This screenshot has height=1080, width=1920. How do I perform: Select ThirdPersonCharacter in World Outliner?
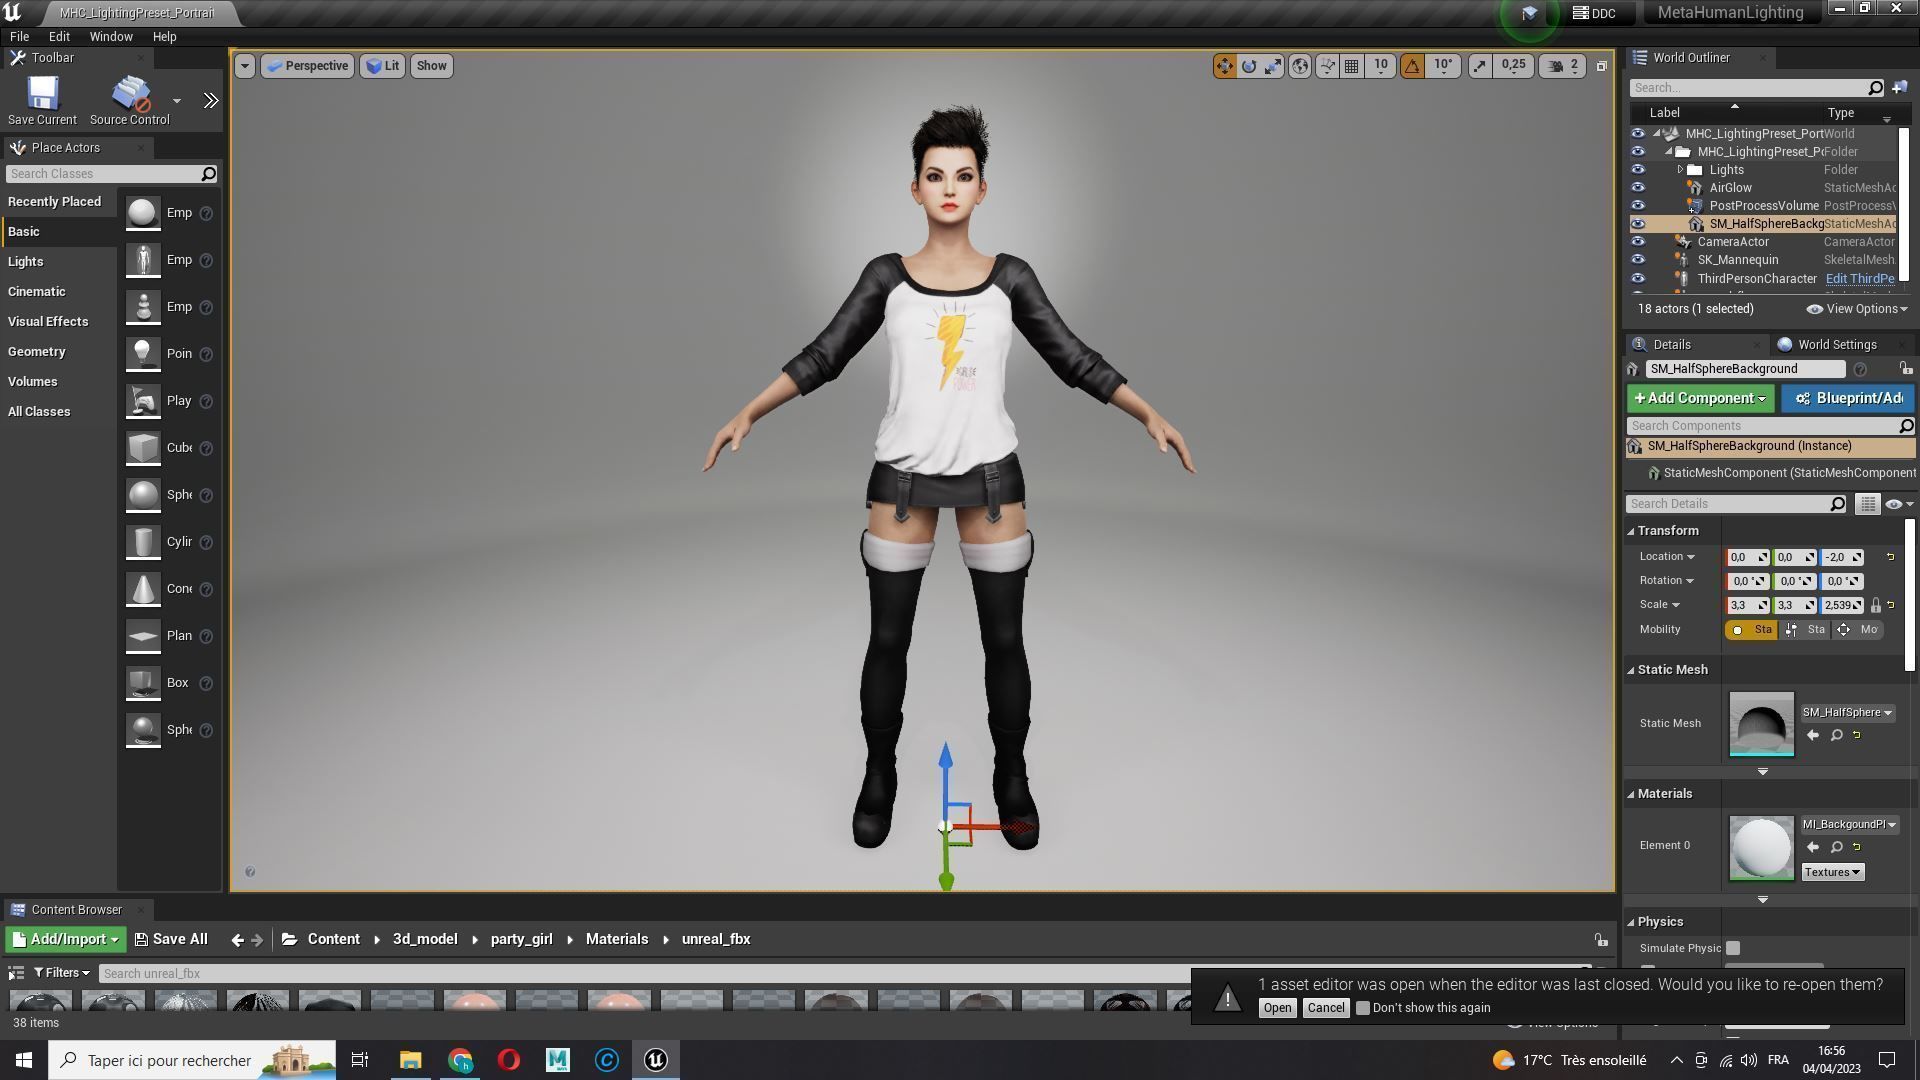pos(1756,279)
